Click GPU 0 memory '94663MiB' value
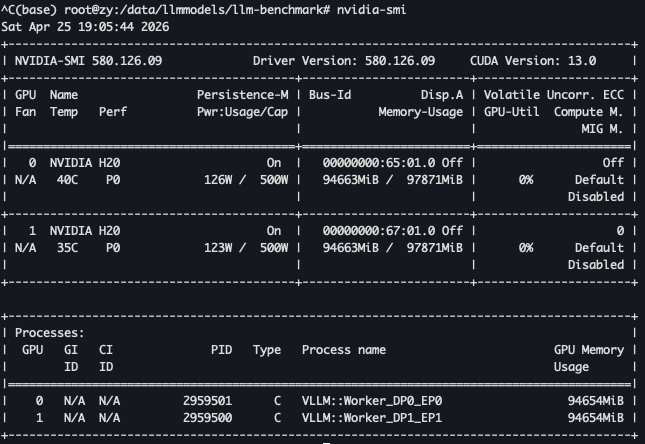Image resolution: width=645 pixels, height=444 pixels. point(350,180)
